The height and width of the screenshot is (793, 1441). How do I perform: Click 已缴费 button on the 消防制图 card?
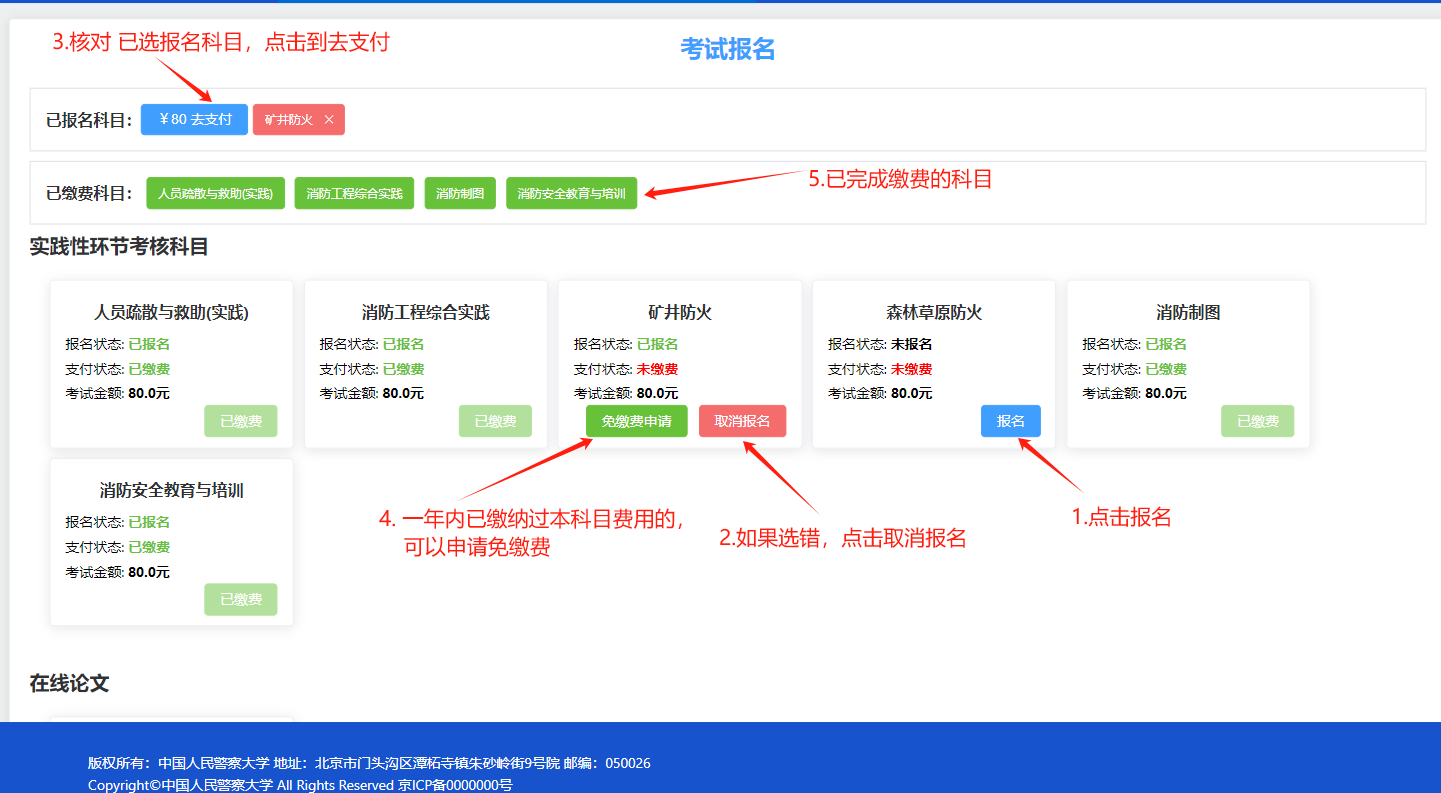pos(1257,421)
